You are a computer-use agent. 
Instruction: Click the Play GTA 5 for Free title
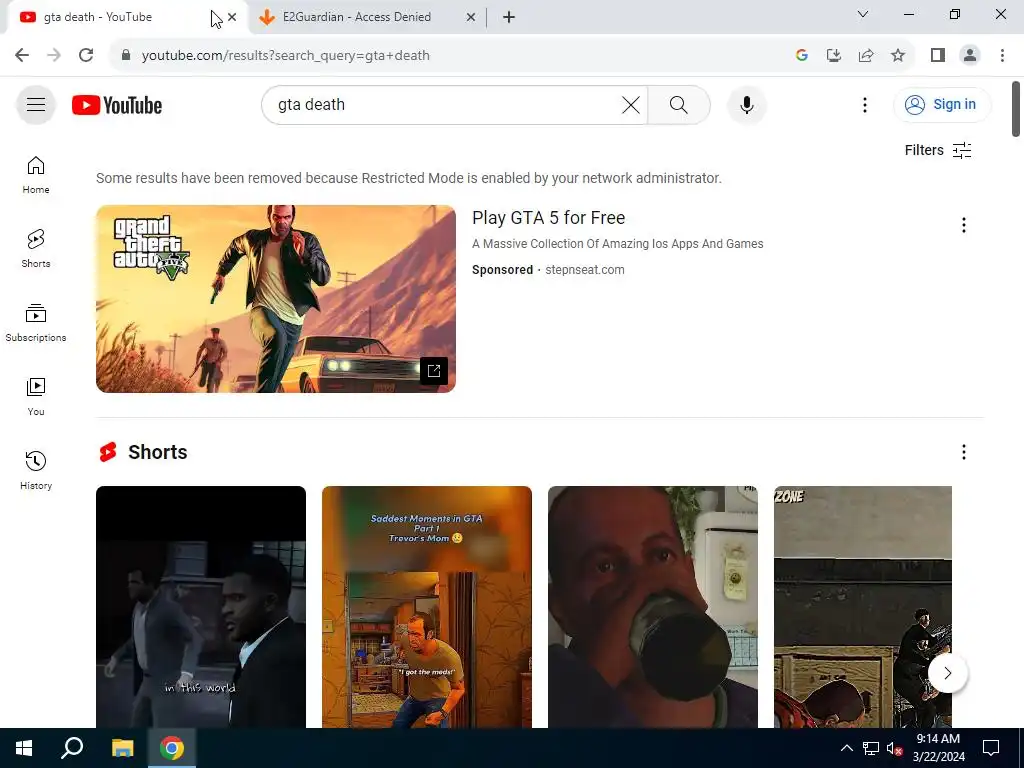[549, 217]
